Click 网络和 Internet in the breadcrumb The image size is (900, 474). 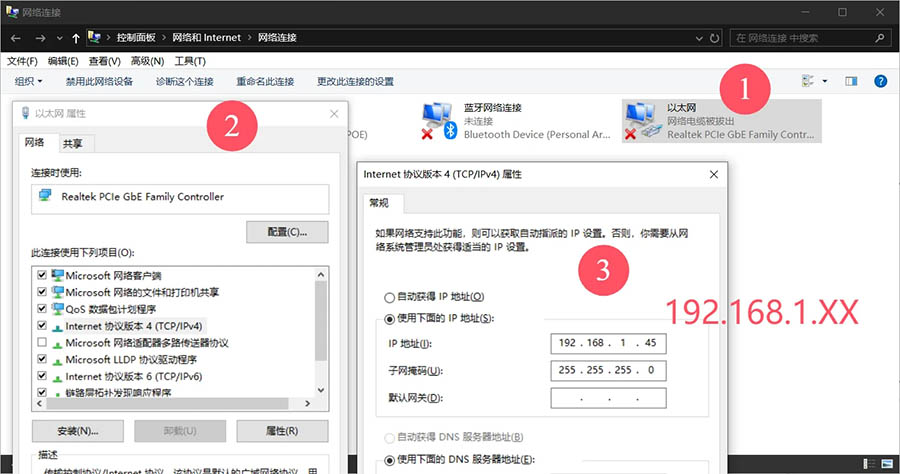click(207, 38)
